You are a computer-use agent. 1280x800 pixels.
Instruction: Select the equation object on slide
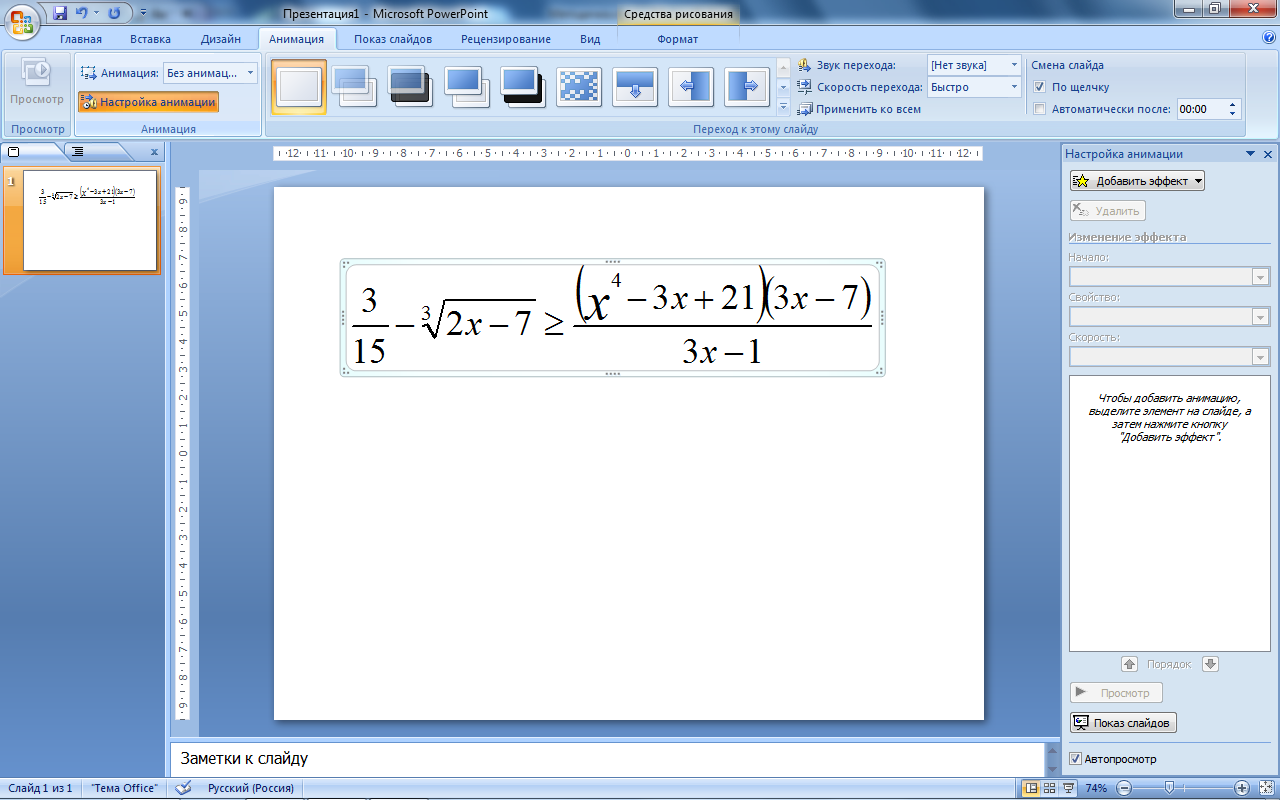click(x=612, y=318)
